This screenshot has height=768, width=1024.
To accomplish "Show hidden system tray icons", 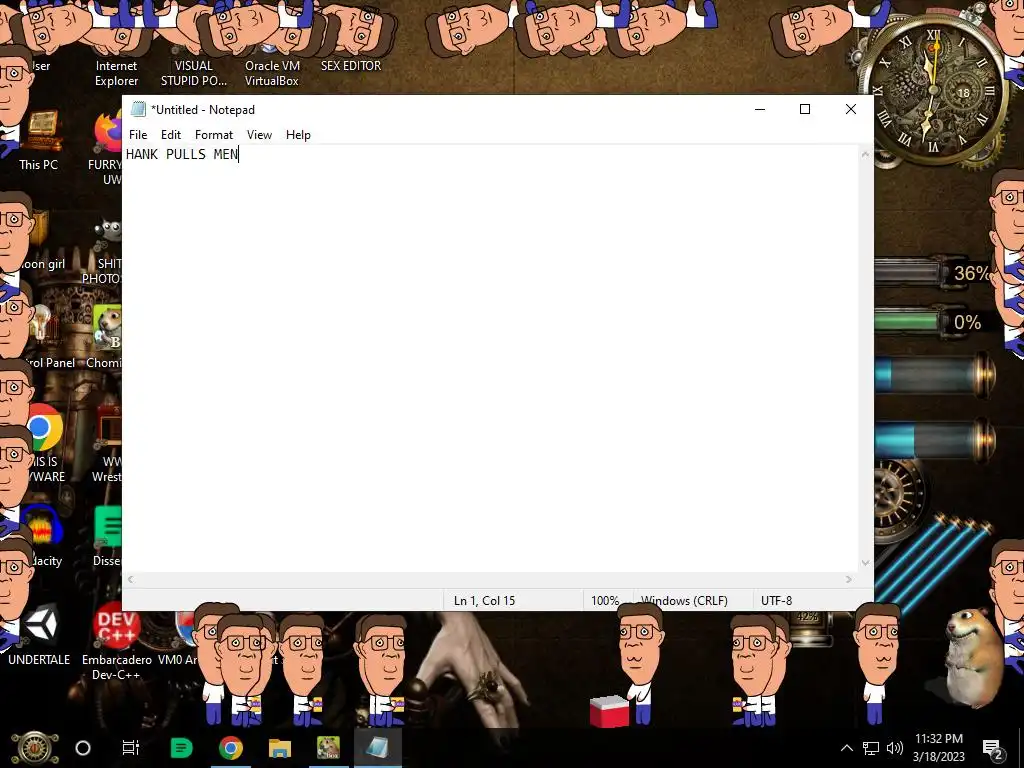I will click(846, 748).
